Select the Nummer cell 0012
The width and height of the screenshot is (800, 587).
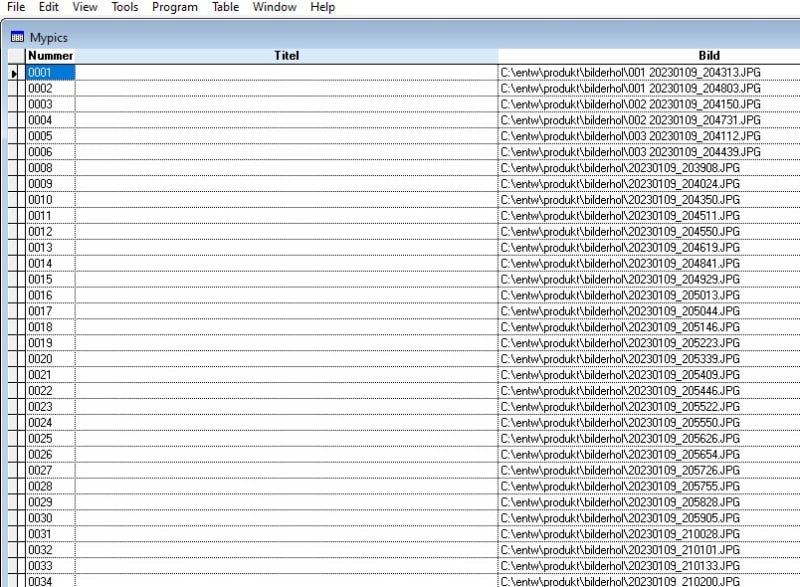(50, 232)
